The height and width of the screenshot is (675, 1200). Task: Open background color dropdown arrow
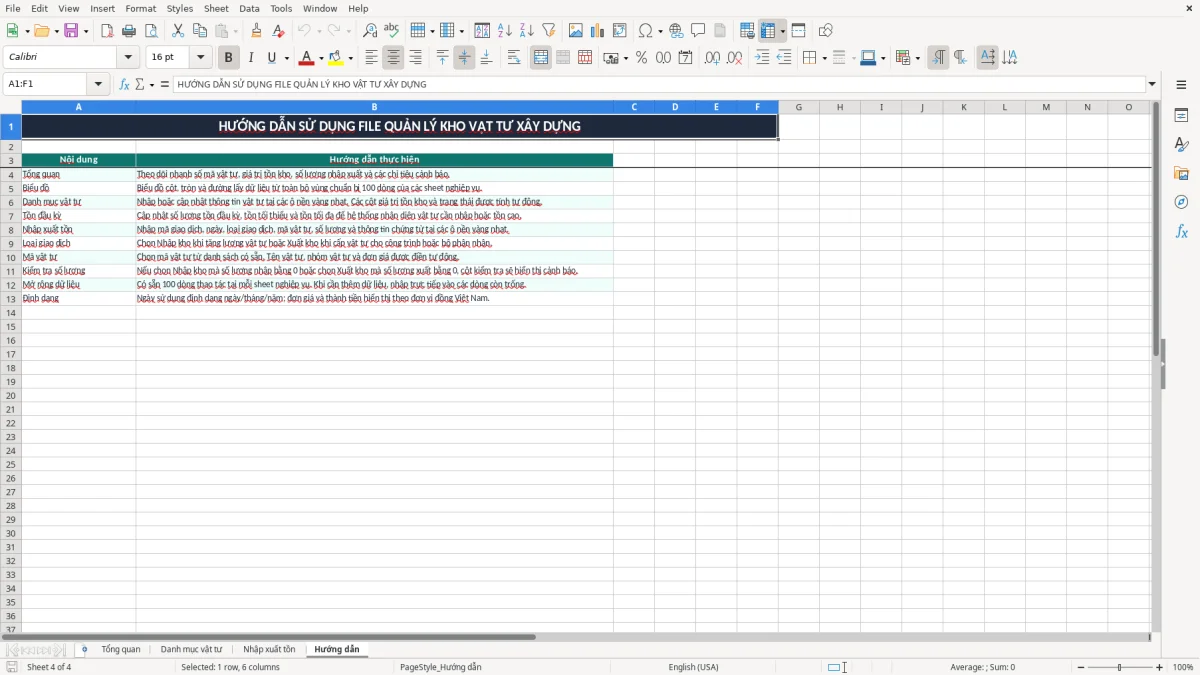pyautogui.click(x=351, y=58)
